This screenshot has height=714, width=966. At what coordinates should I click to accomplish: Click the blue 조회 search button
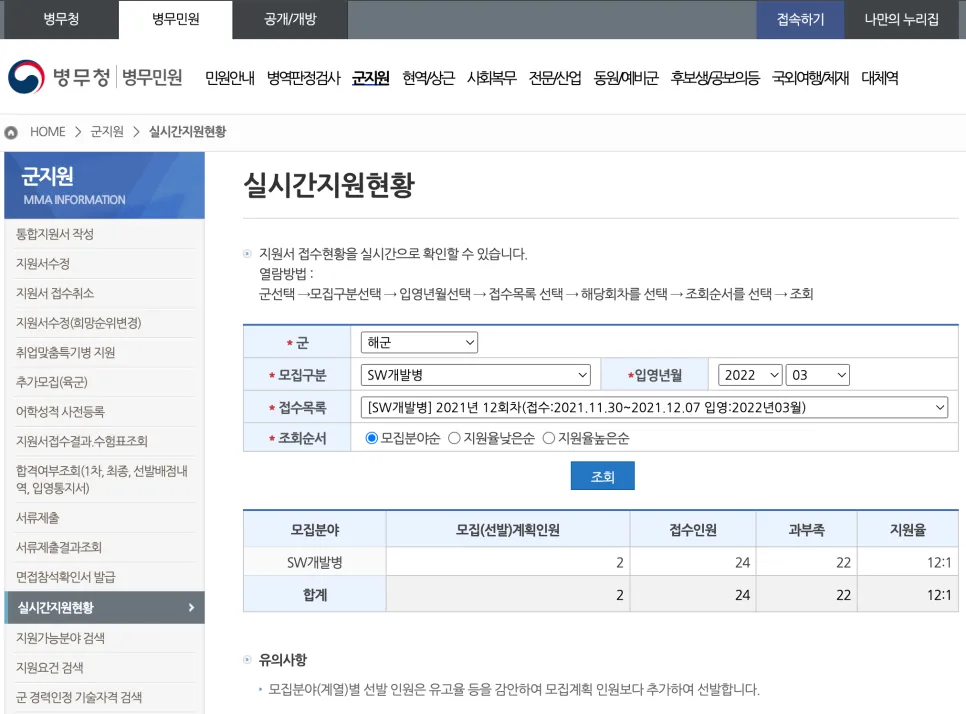pos(603,476)
